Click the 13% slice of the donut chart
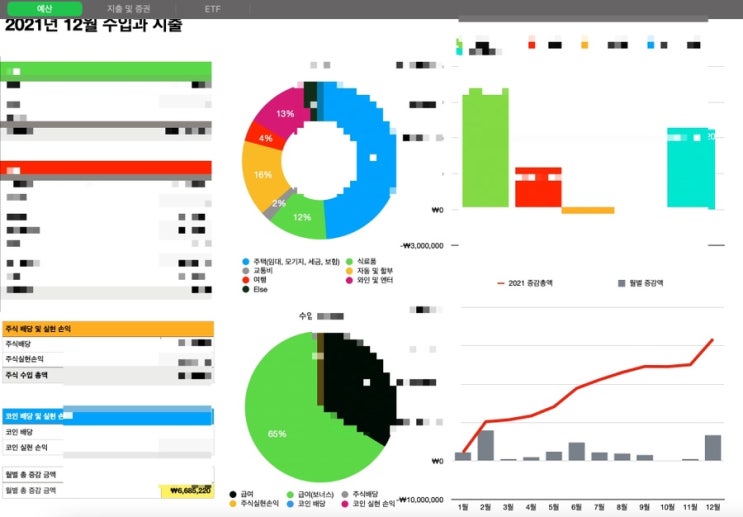 [x=280, y=111]
